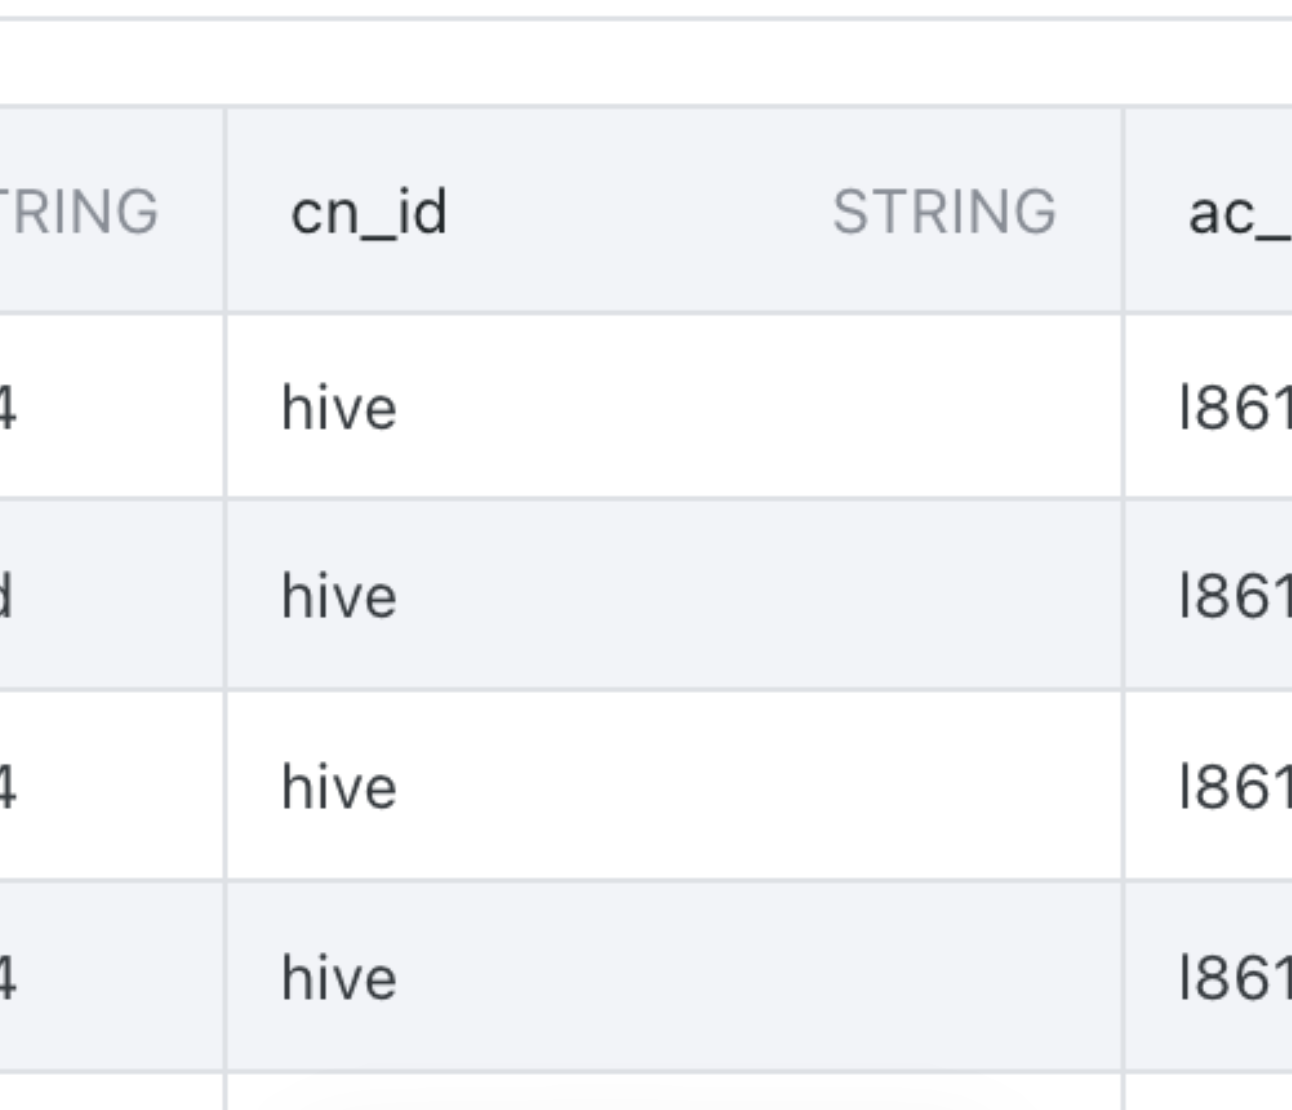This screenshot has width=1292, height=1110.
Task: Click the column divider between cn_id and ac_ headers
Action: tap(1123, 212)
